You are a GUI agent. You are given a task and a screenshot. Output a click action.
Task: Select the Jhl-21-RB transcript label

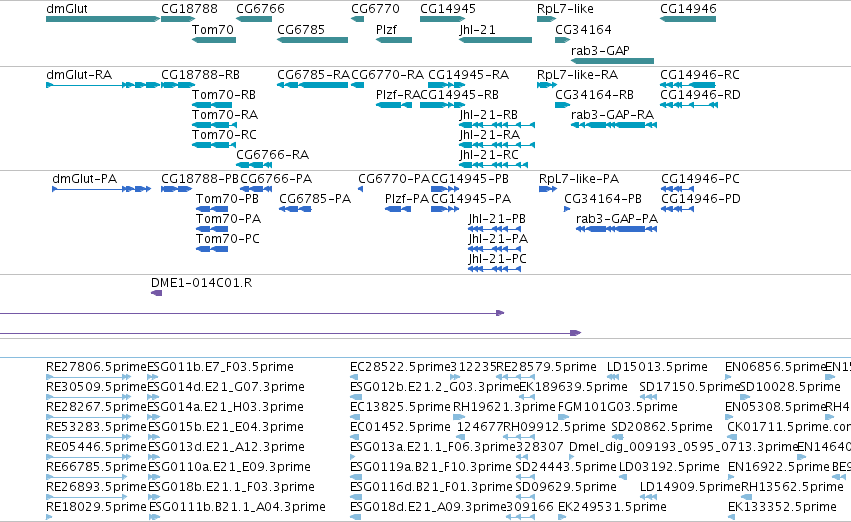point(488,114)
